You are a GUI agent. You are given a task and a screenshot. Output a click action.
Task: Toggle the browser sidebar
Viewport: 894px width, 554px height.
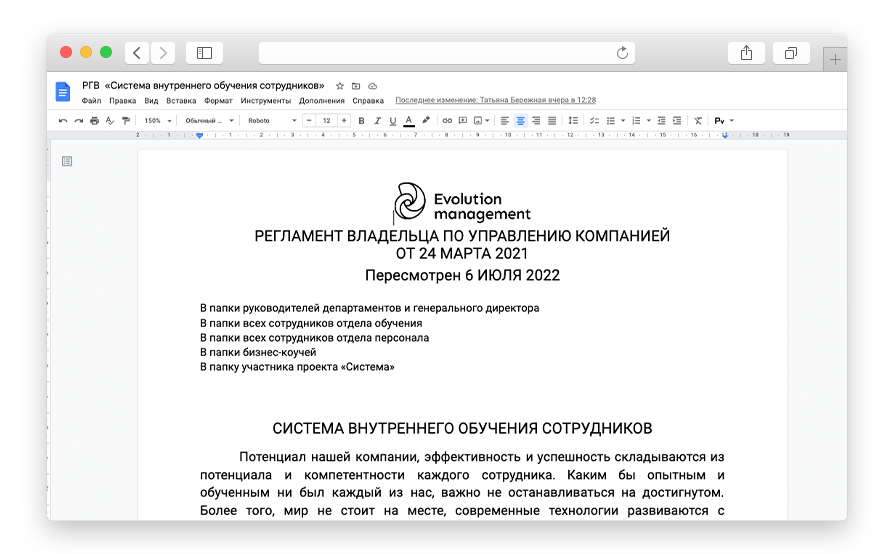pos(204,53)
